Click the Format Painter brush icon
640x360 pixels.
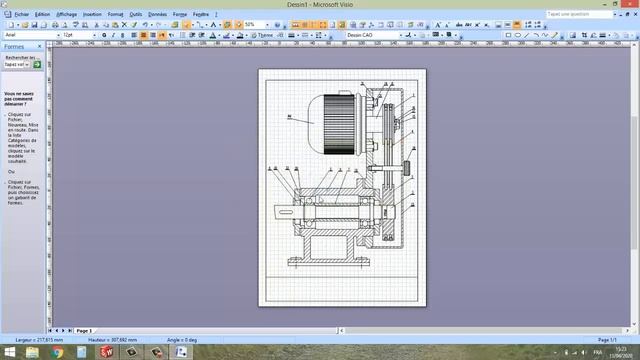(134, 25)
